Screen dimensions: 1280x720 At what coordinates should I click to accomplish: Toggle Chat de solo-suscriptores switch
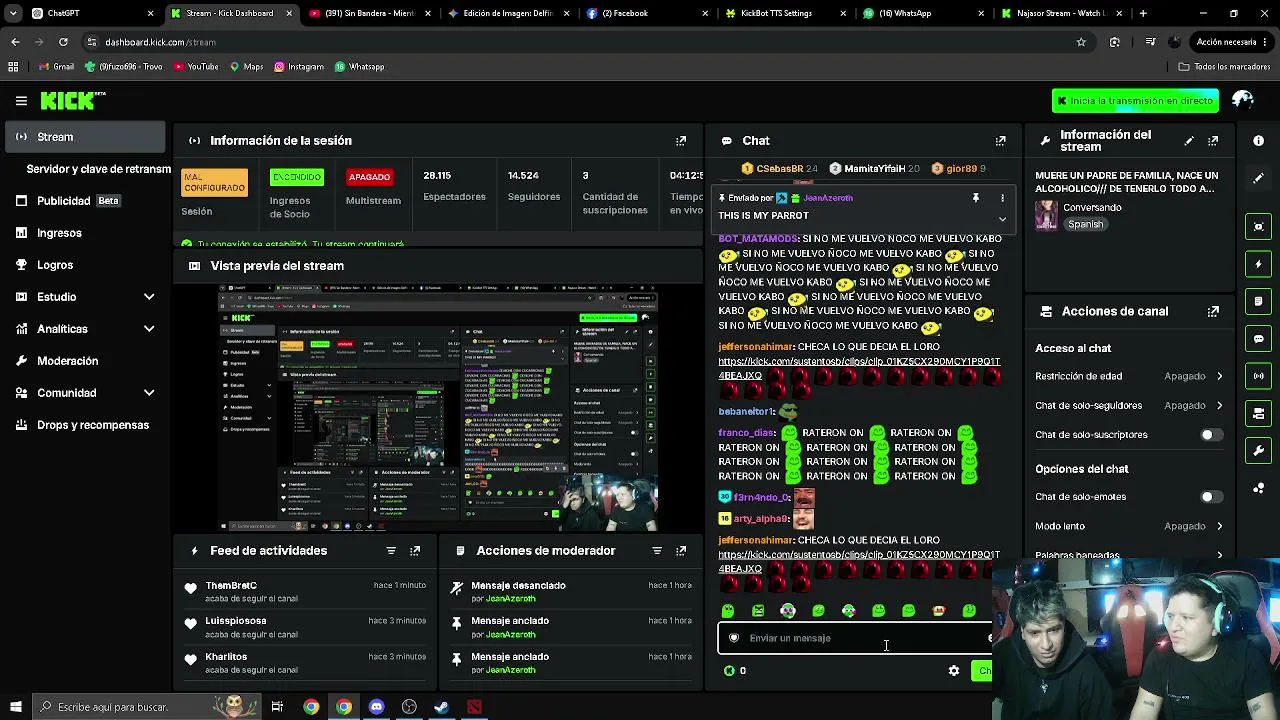[1210, 435]
